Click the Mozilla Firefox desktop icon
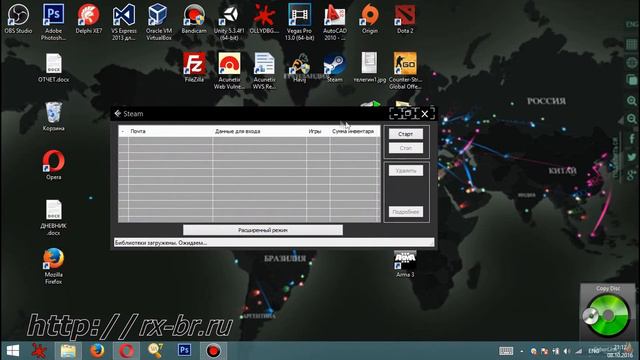Screen dimensions: 640x360 [x=53, y=266]
